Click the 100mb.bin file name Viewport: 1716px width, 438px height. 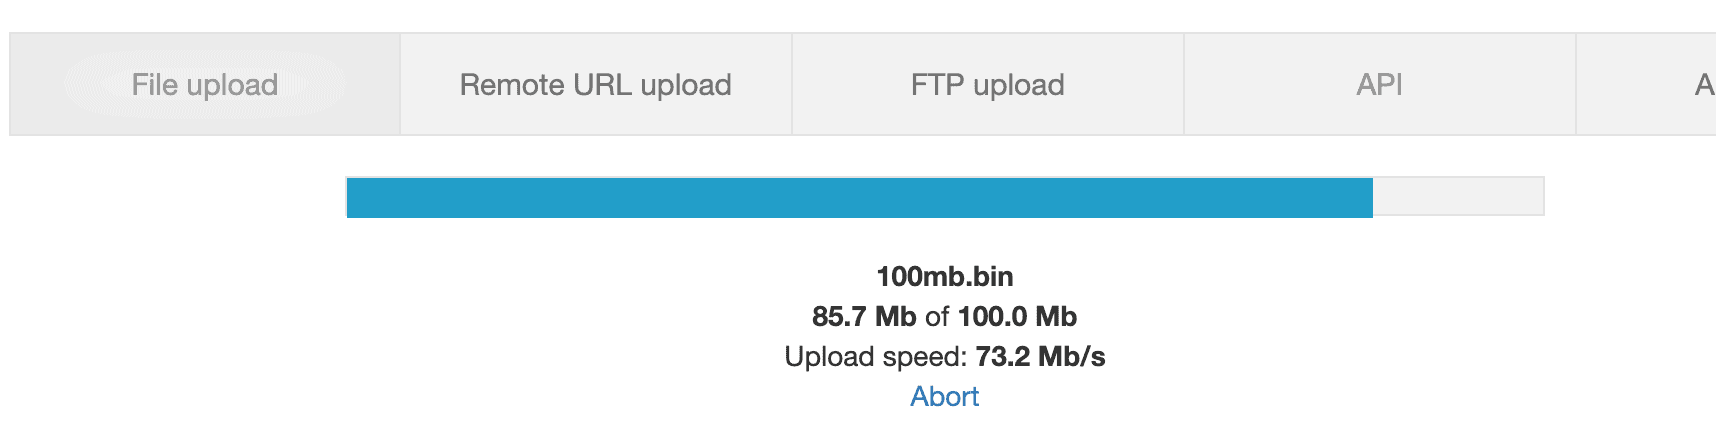coord(944,277)
